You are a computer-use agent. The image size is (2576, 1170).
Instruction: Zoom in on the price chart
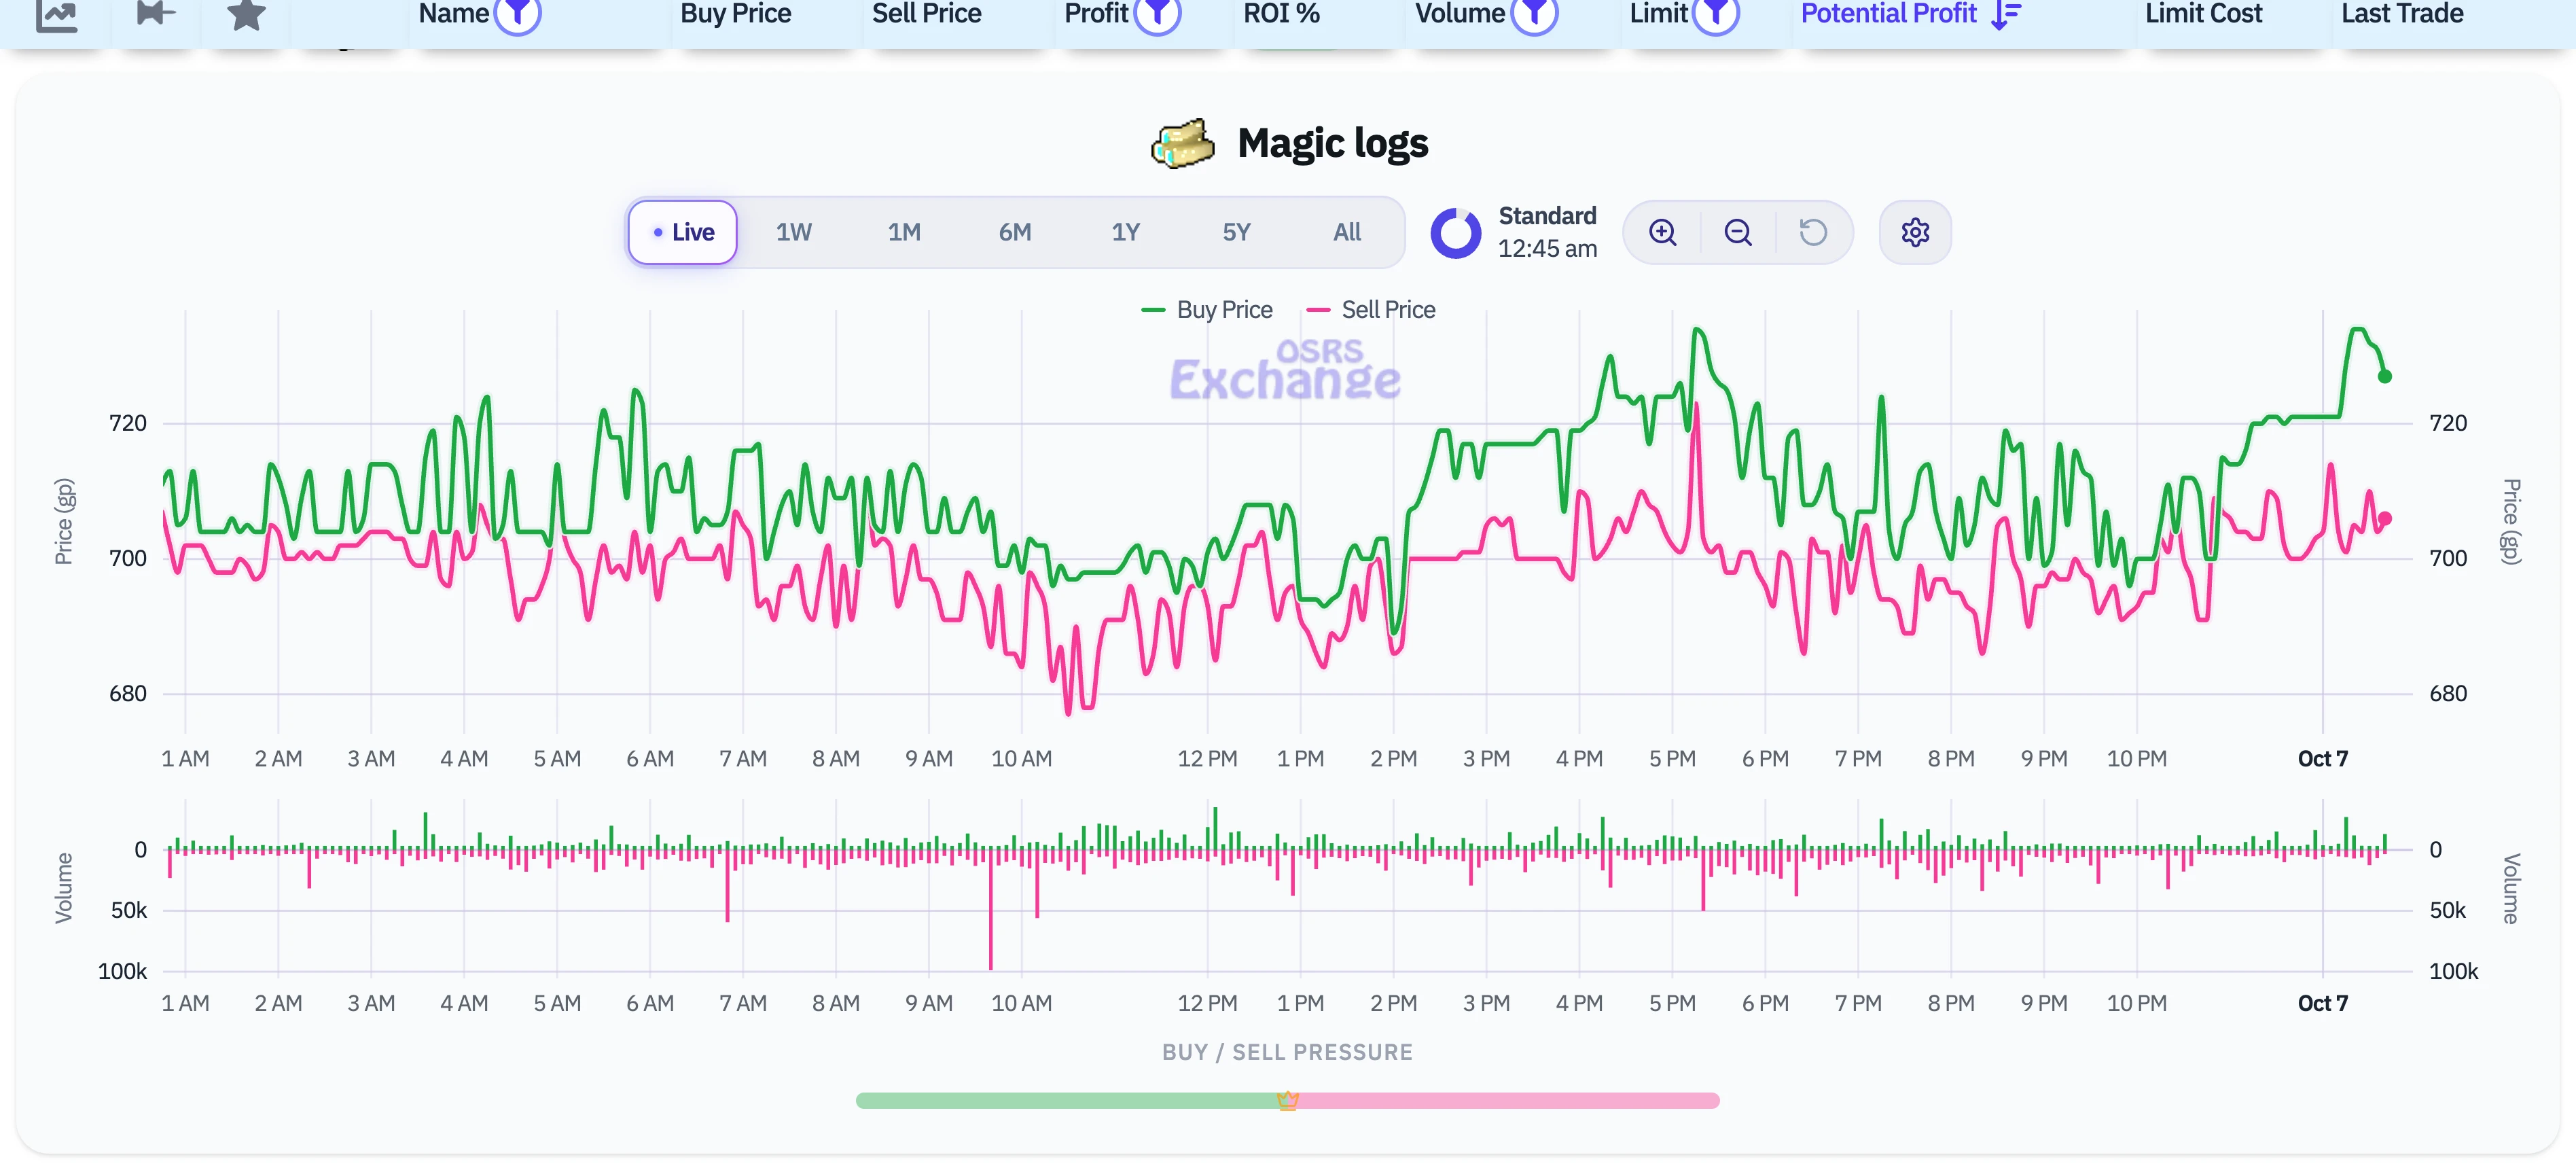pyautogui.click(x=1663, y=233)
